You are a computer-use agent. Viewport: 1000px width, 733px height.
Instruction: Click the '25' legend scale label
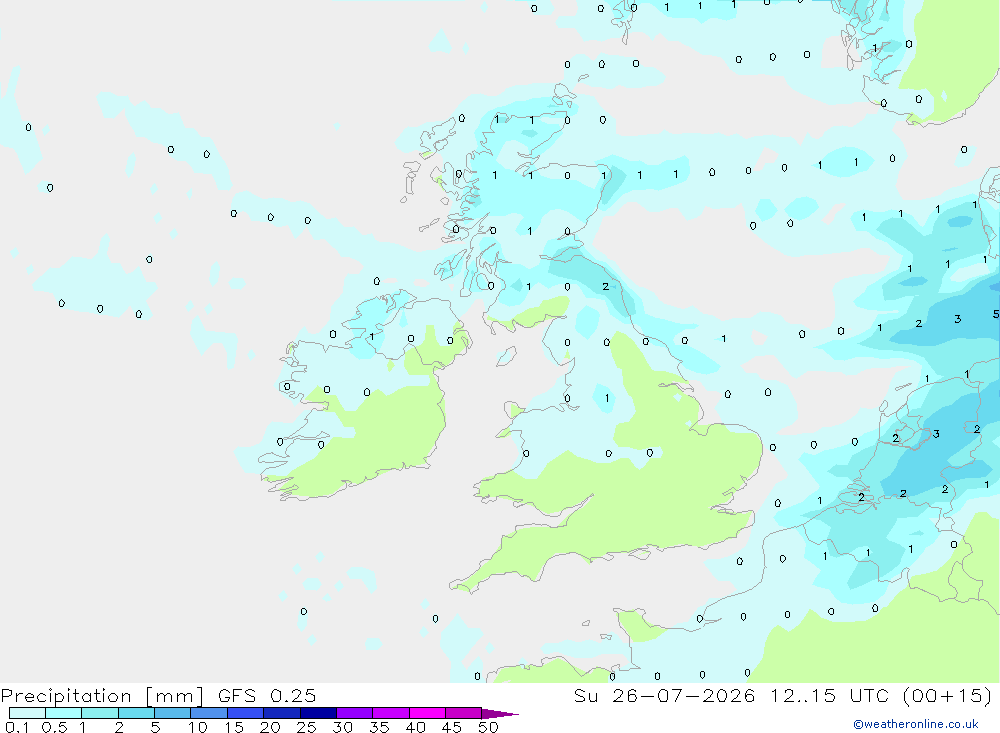[306, 727]
